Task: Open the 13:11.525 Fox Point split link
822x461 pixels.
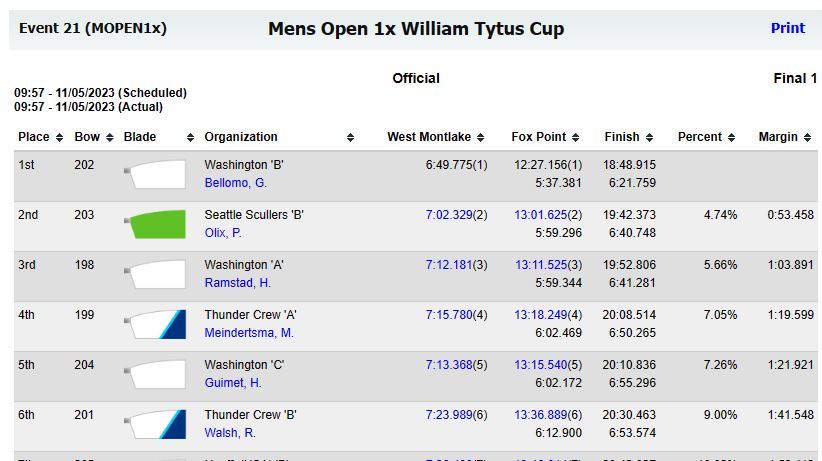Action: tap(541, 265)
